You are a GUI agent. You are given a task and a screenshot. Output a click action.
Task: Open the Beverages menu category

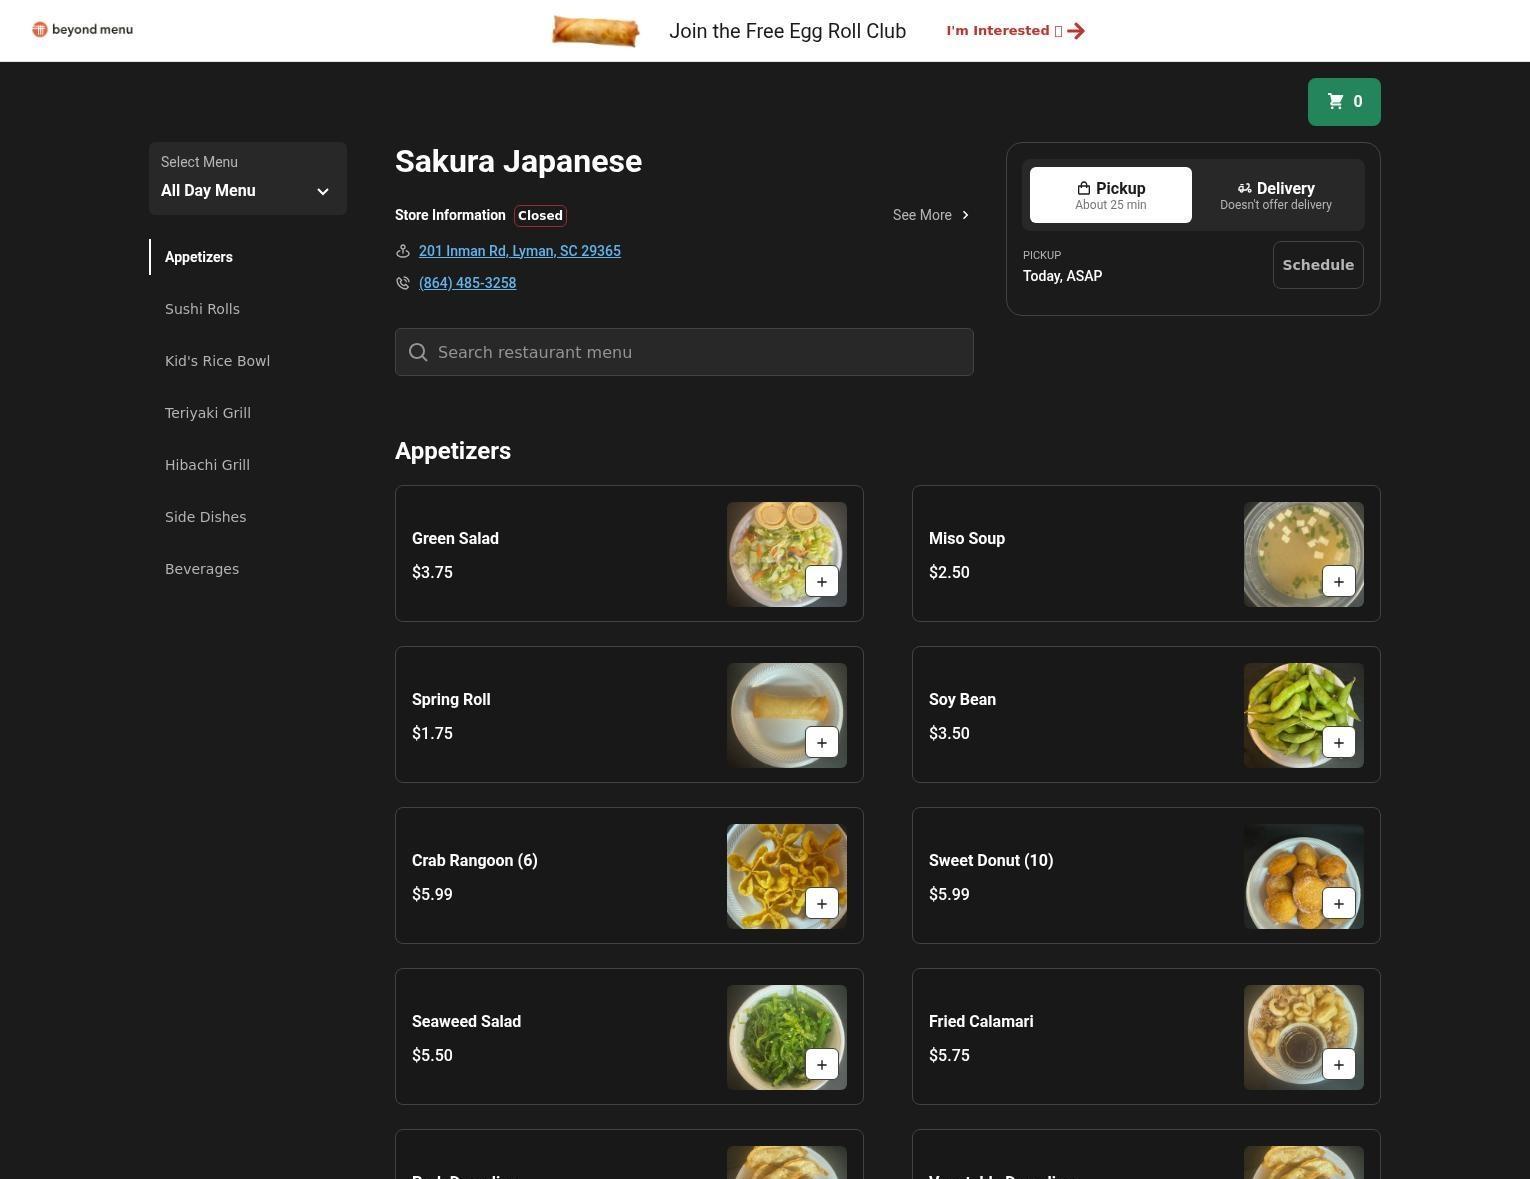pyautogui.click(x=202, y=569)
